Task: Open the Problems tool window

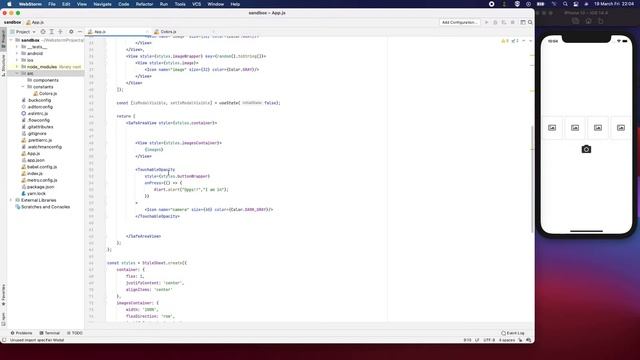Action: (21, 333)
